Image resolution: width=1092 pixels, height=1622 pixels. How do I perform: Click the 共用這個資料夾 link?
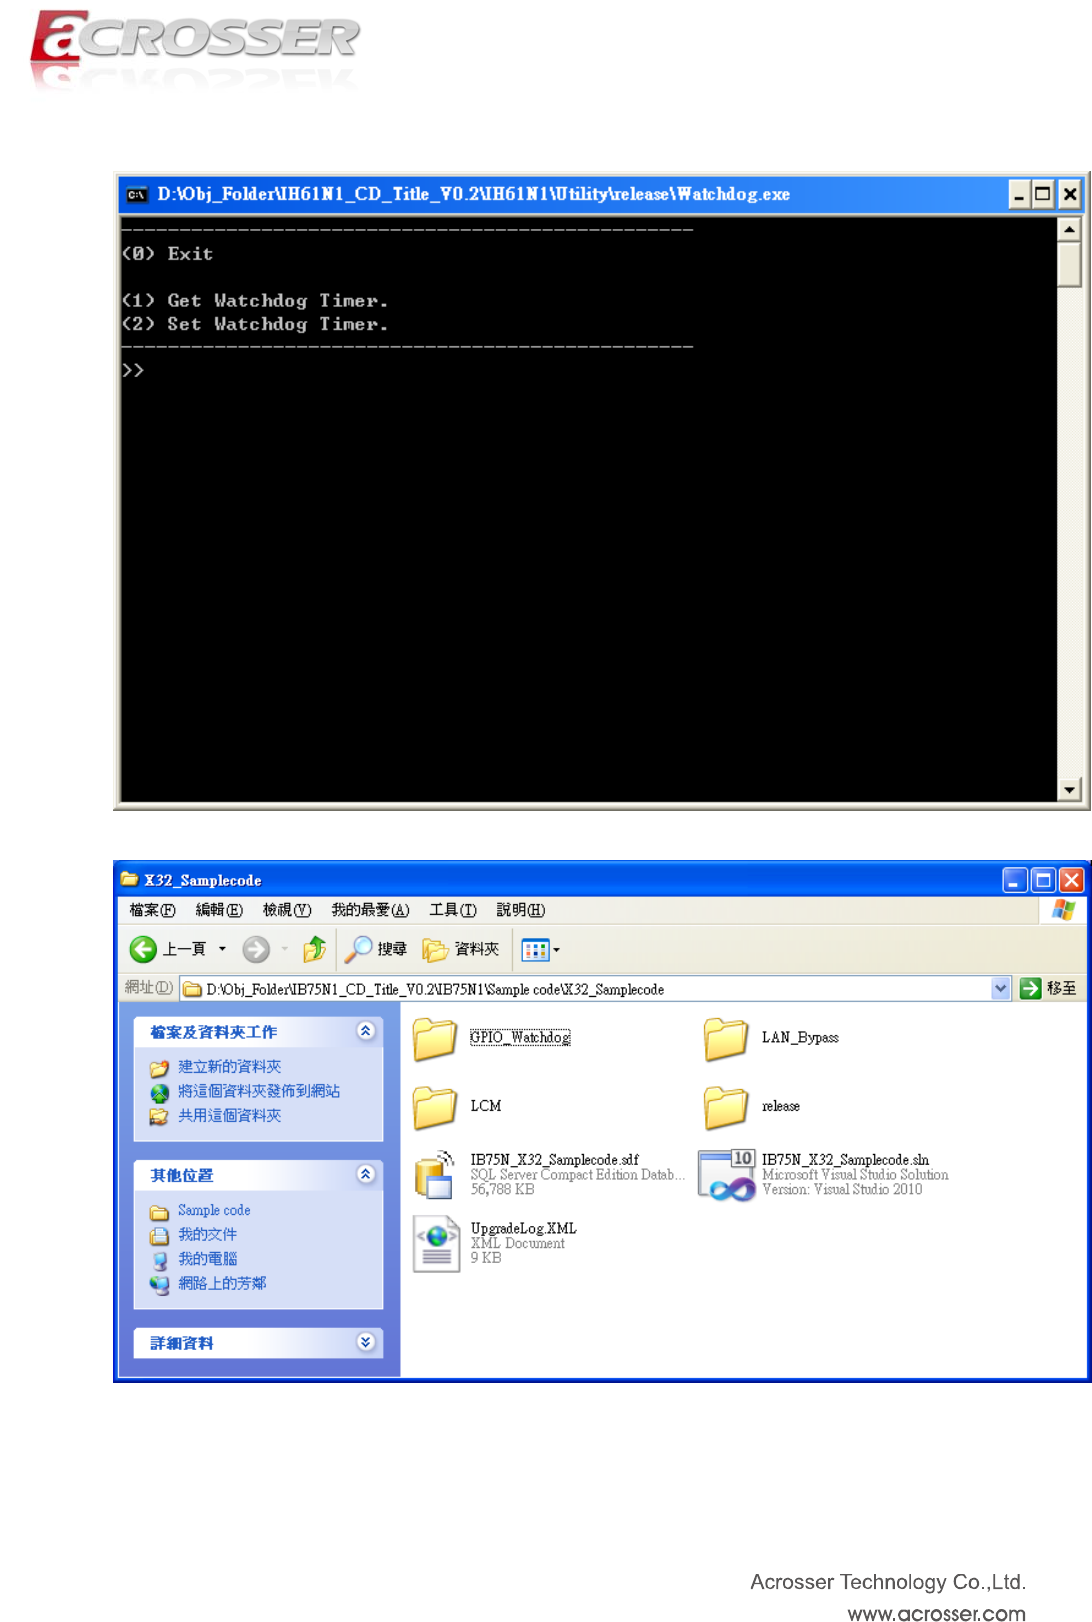pos(229,1116)
